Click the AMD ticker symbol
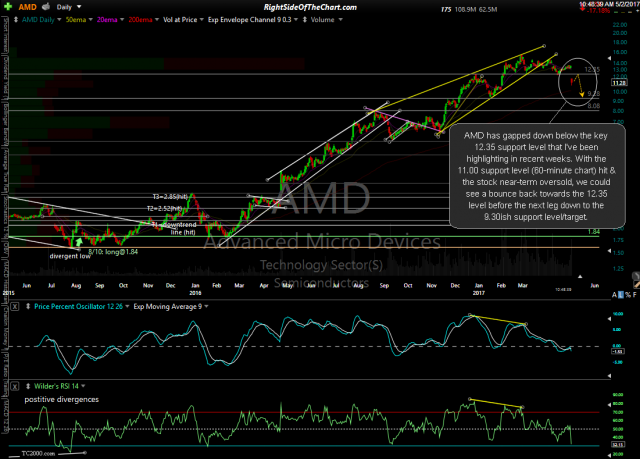Image resolution: width=640 pixels, height=459 pixels. coord(27,7)
